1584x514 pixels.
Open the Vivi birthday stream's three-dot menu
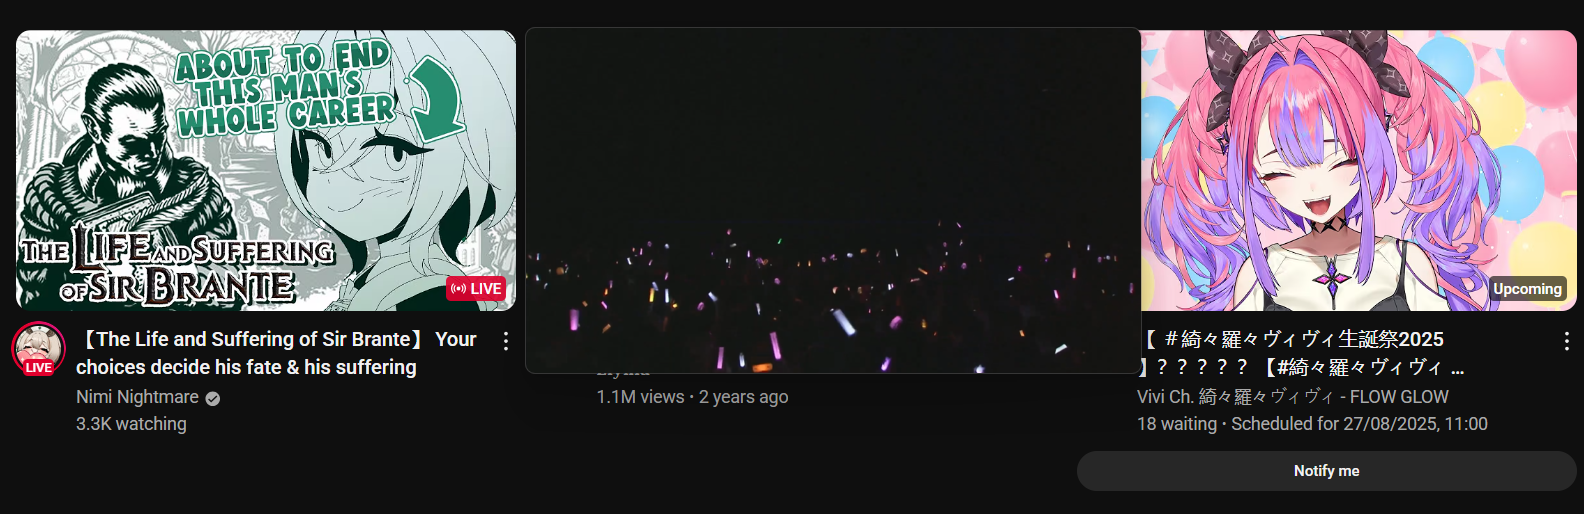1566,341
